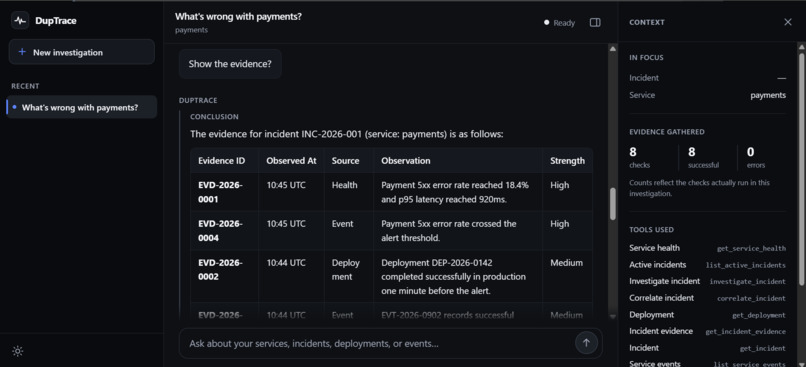
Task: Send message with the arrow-up button
Action: click(586, 343)
